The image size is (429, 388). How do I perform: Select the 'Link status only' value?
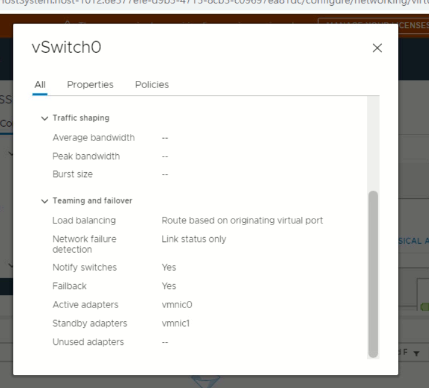coord(194,239)
